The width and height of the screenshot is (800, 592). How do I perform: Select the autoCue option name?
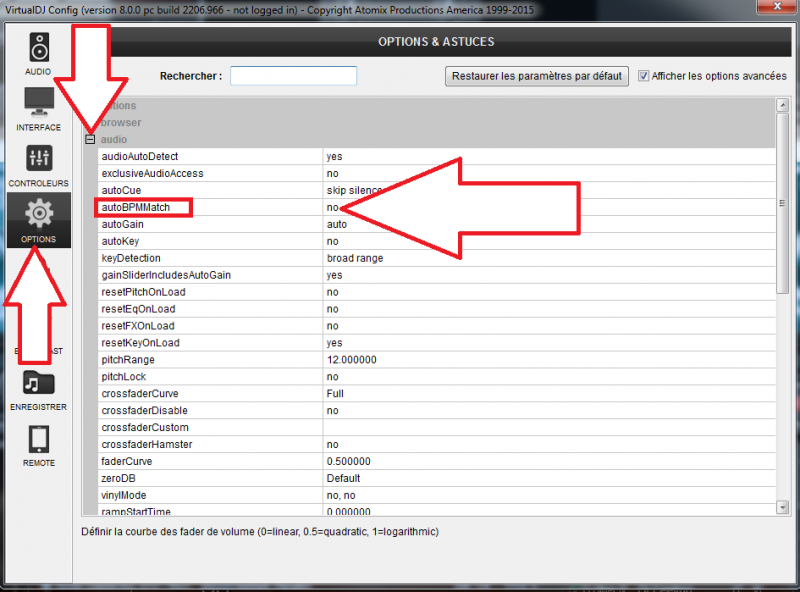click(121, 190)
